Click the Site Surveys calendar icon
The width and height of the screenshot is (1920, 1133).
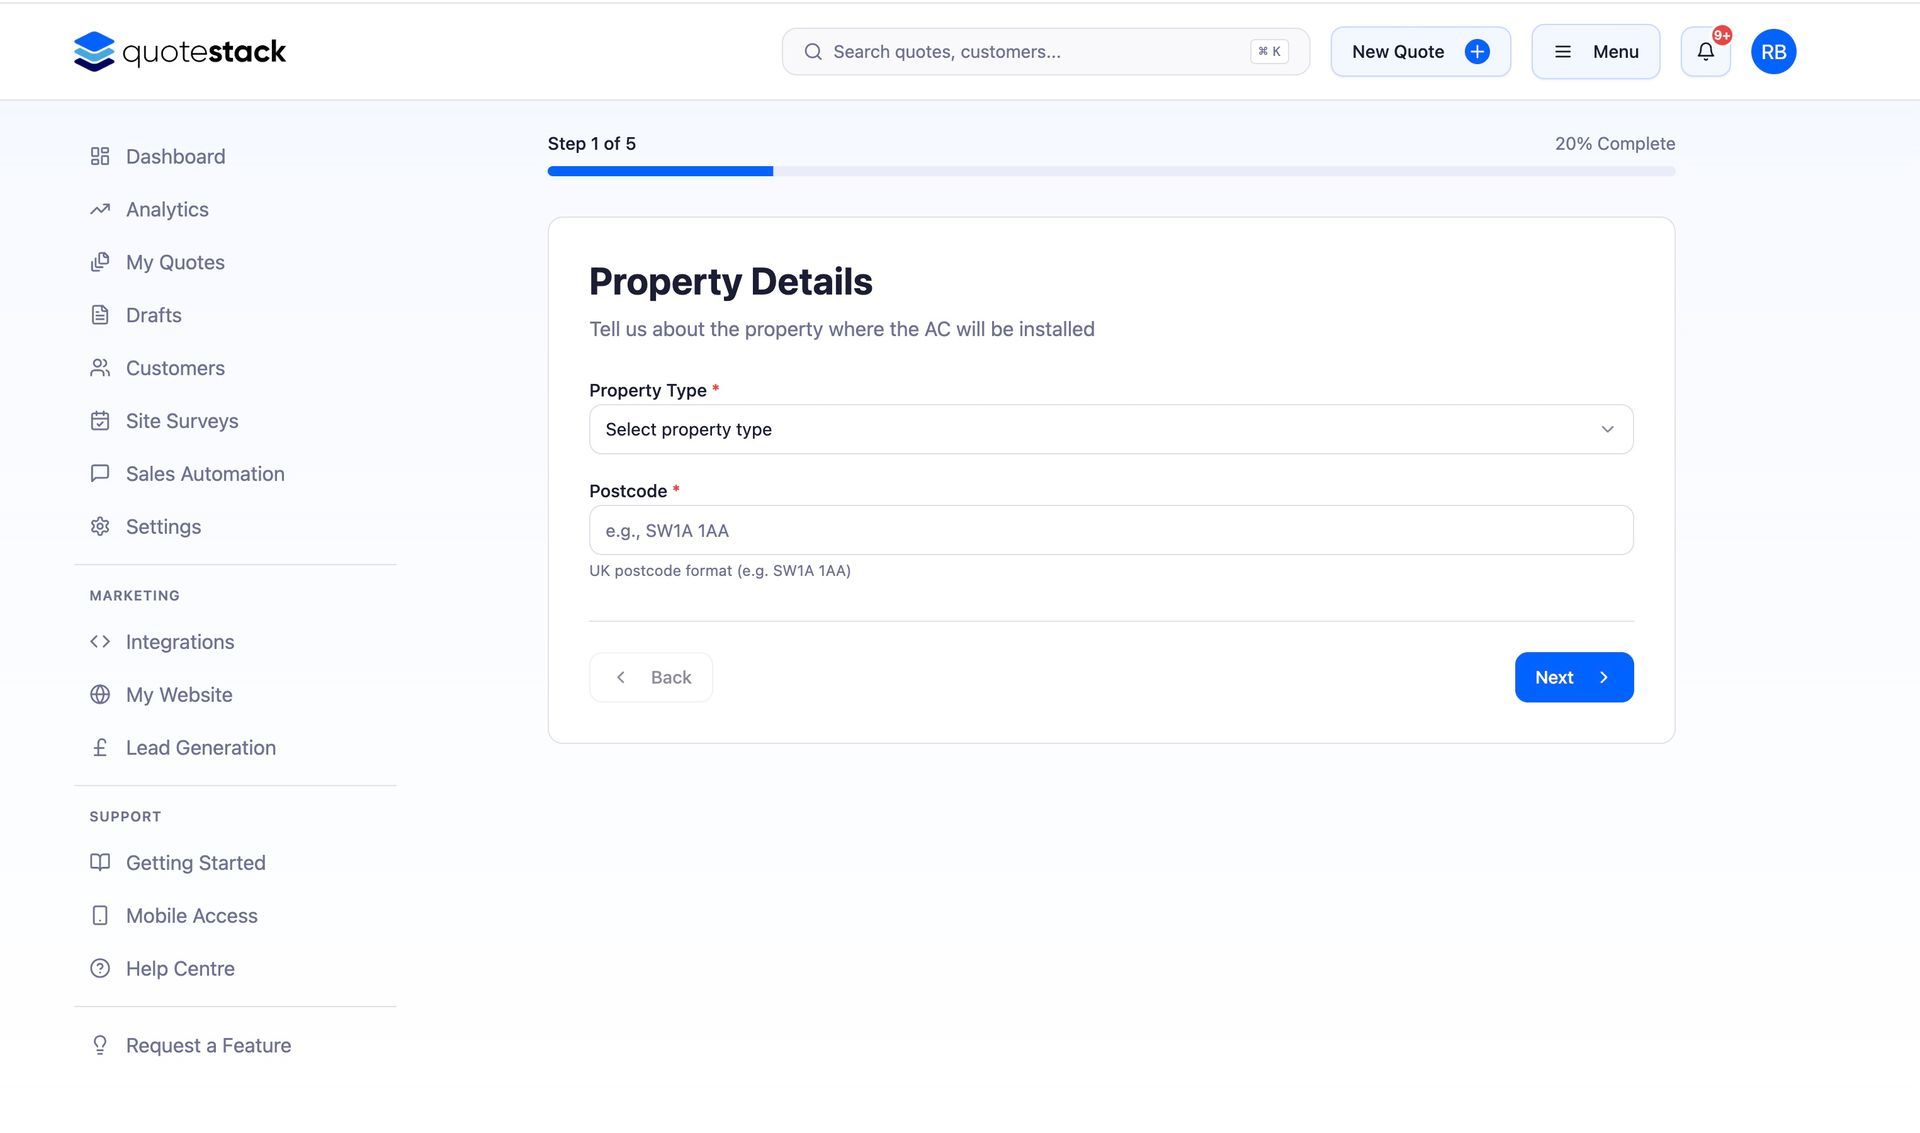pos(100,421)
